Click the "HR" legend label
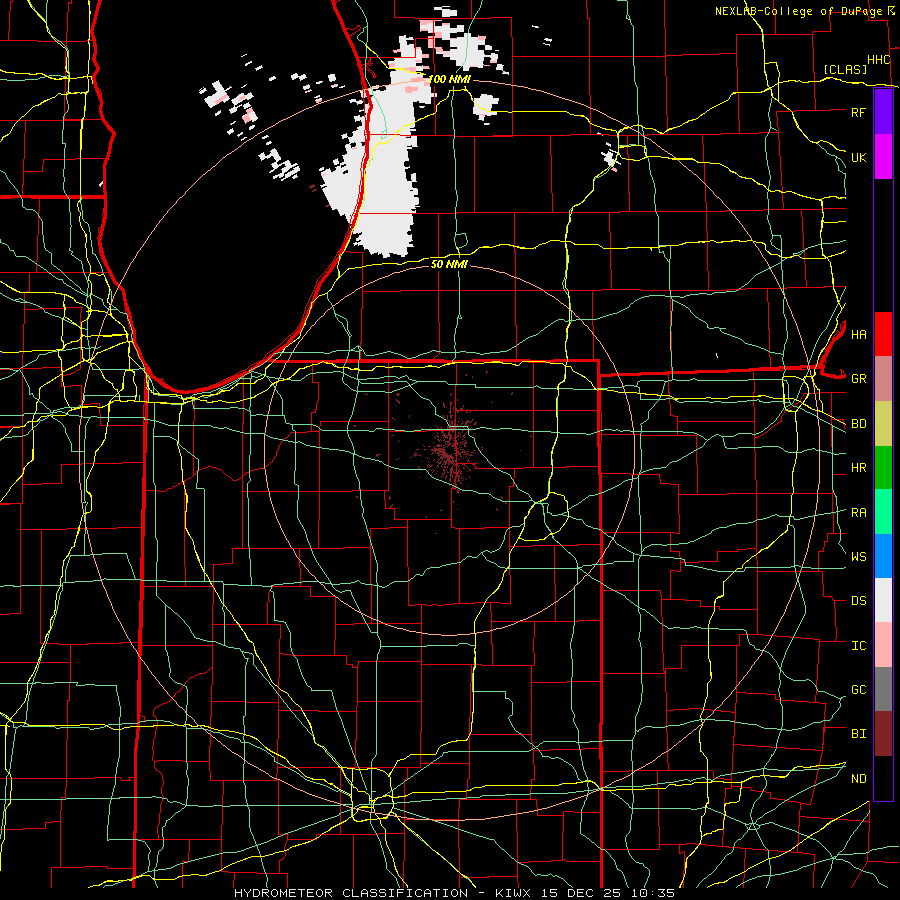 pos(858,468)
